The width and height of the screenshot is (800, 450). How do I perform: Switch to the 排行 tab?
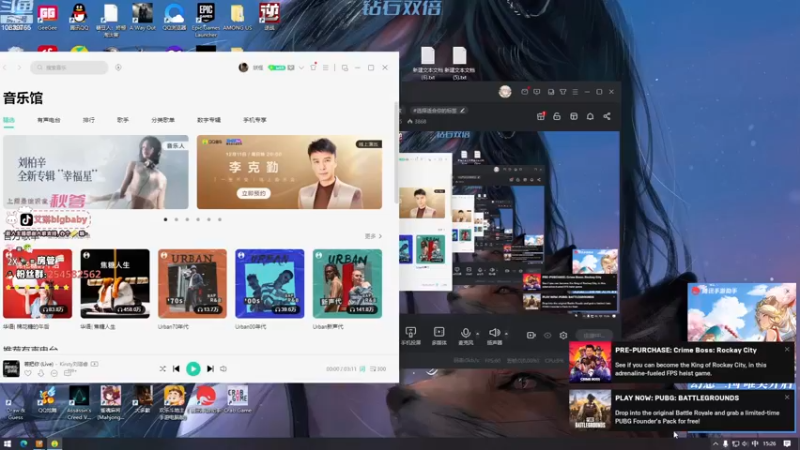click(x=89, y=120)
